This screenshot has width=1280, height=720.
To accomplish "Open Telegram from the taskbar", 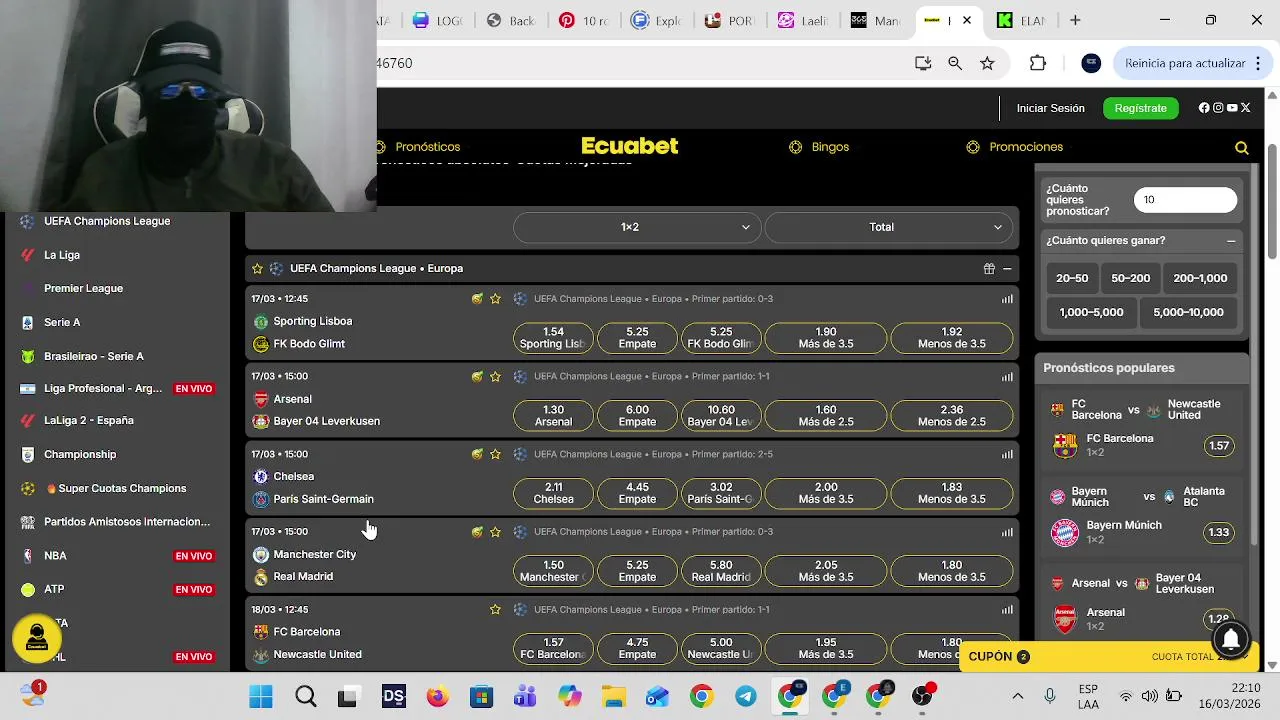I will click(x=746, y=697).
